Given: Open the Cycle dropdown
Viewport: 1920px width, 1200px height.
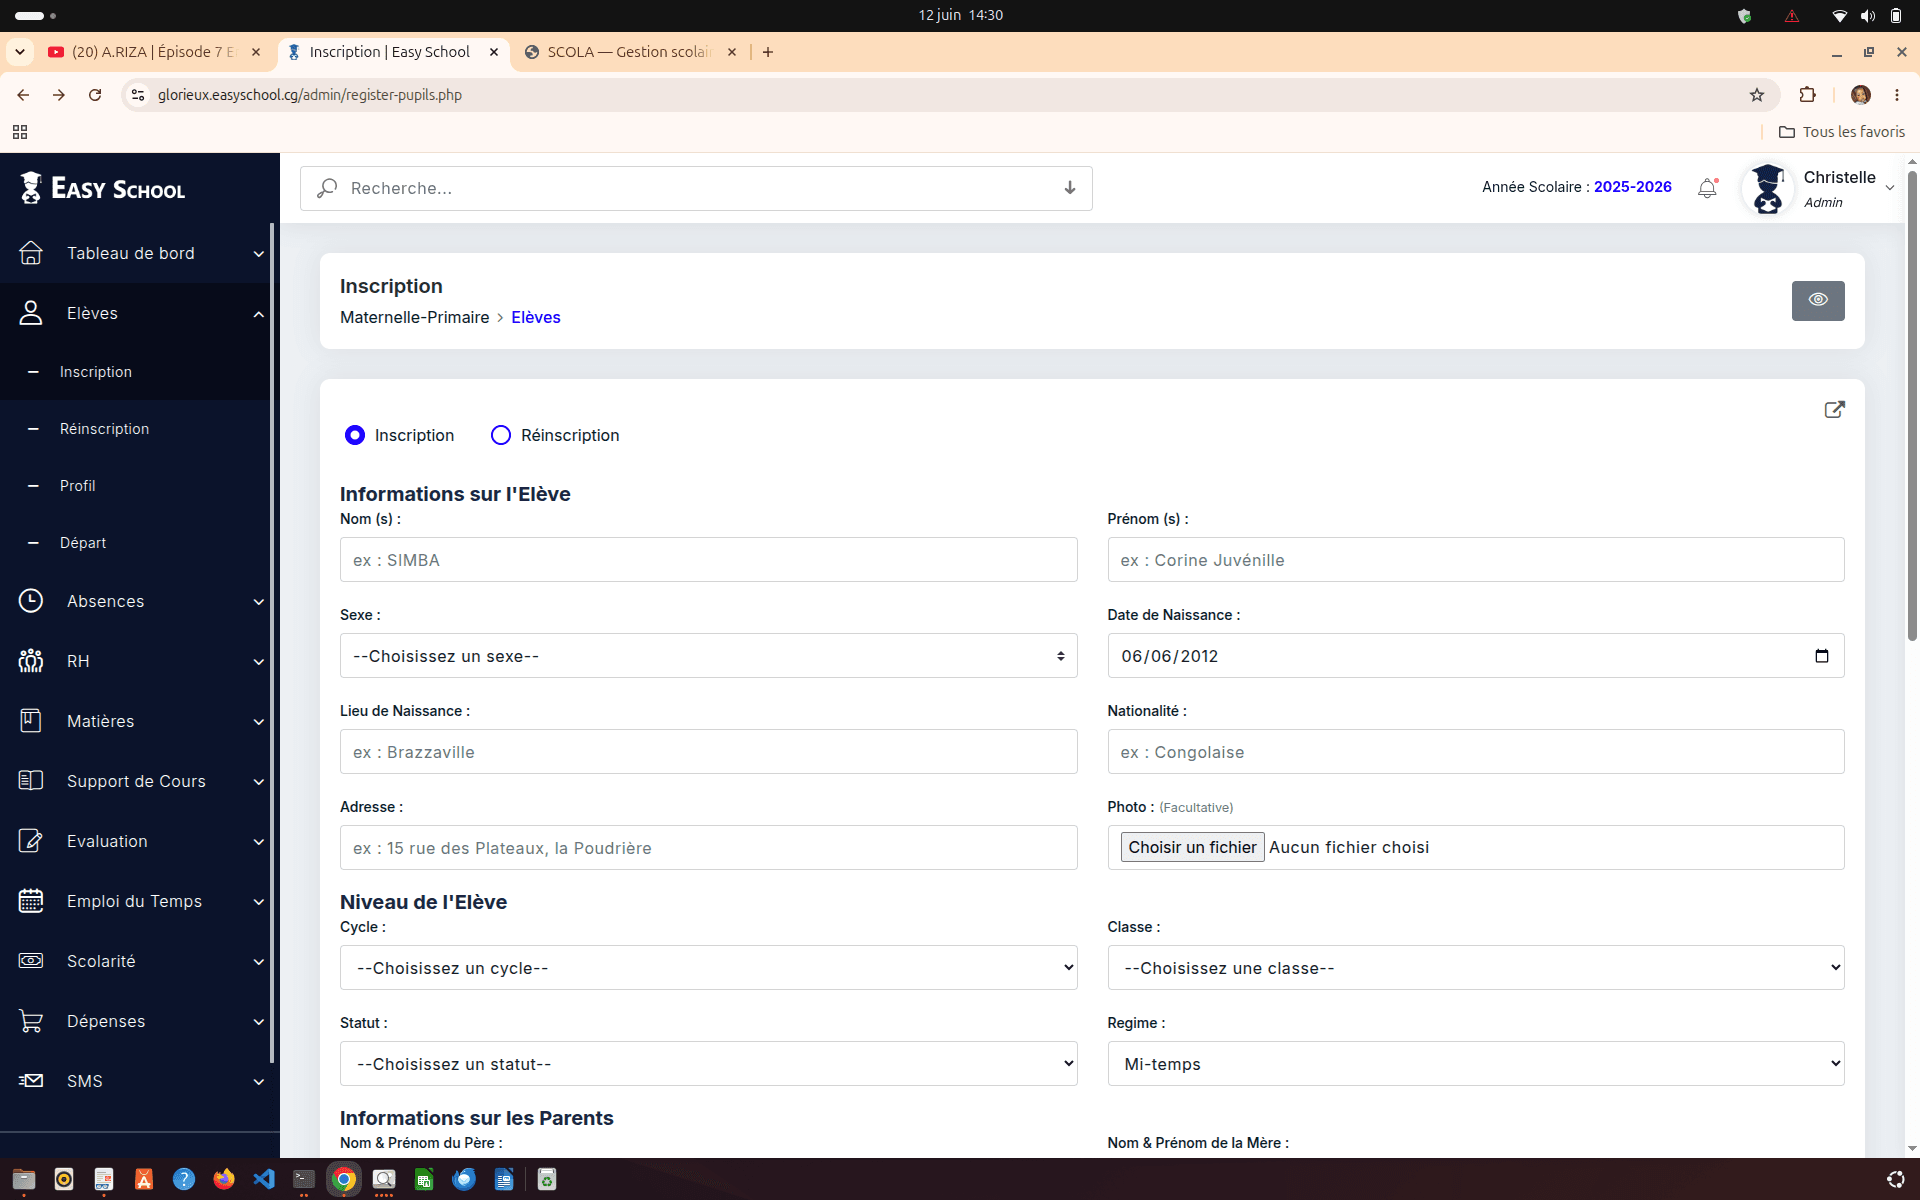Looking at the screenshot, I should 708,968.
